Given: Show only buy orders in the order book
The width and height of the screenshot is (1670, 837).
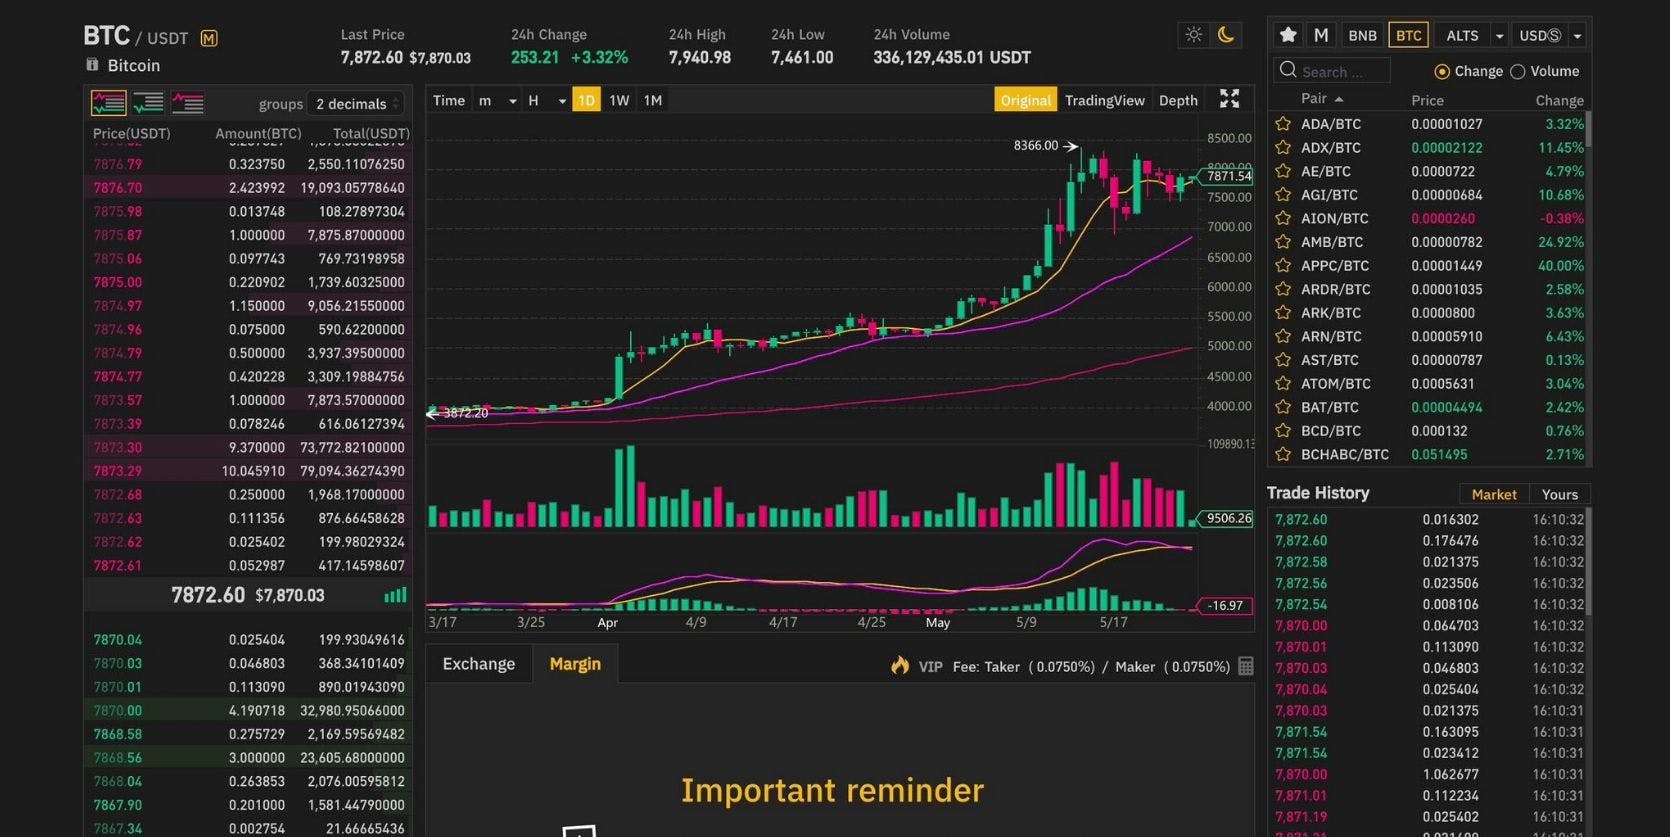Looking at the screenshot, I should (147, 102).
